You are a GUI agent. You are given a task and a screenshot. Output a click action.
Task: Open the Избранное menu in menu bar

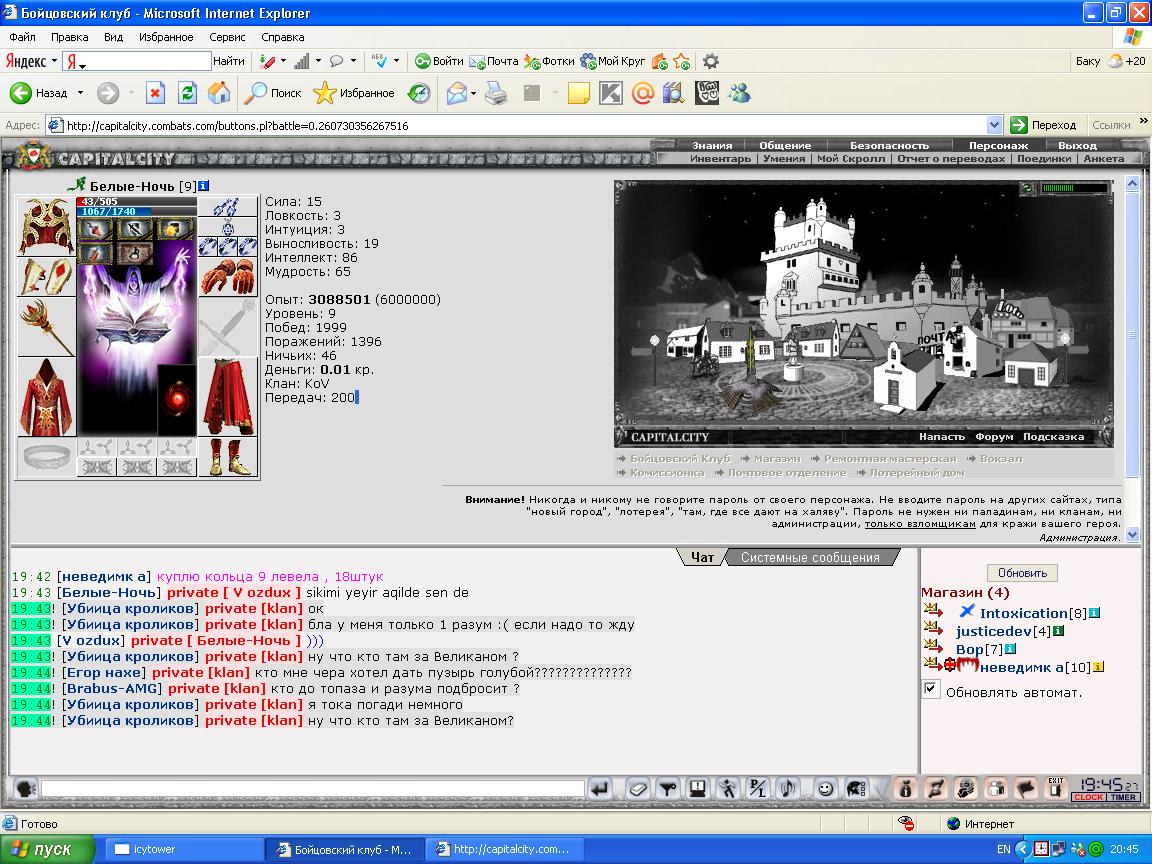coord(166,37)
